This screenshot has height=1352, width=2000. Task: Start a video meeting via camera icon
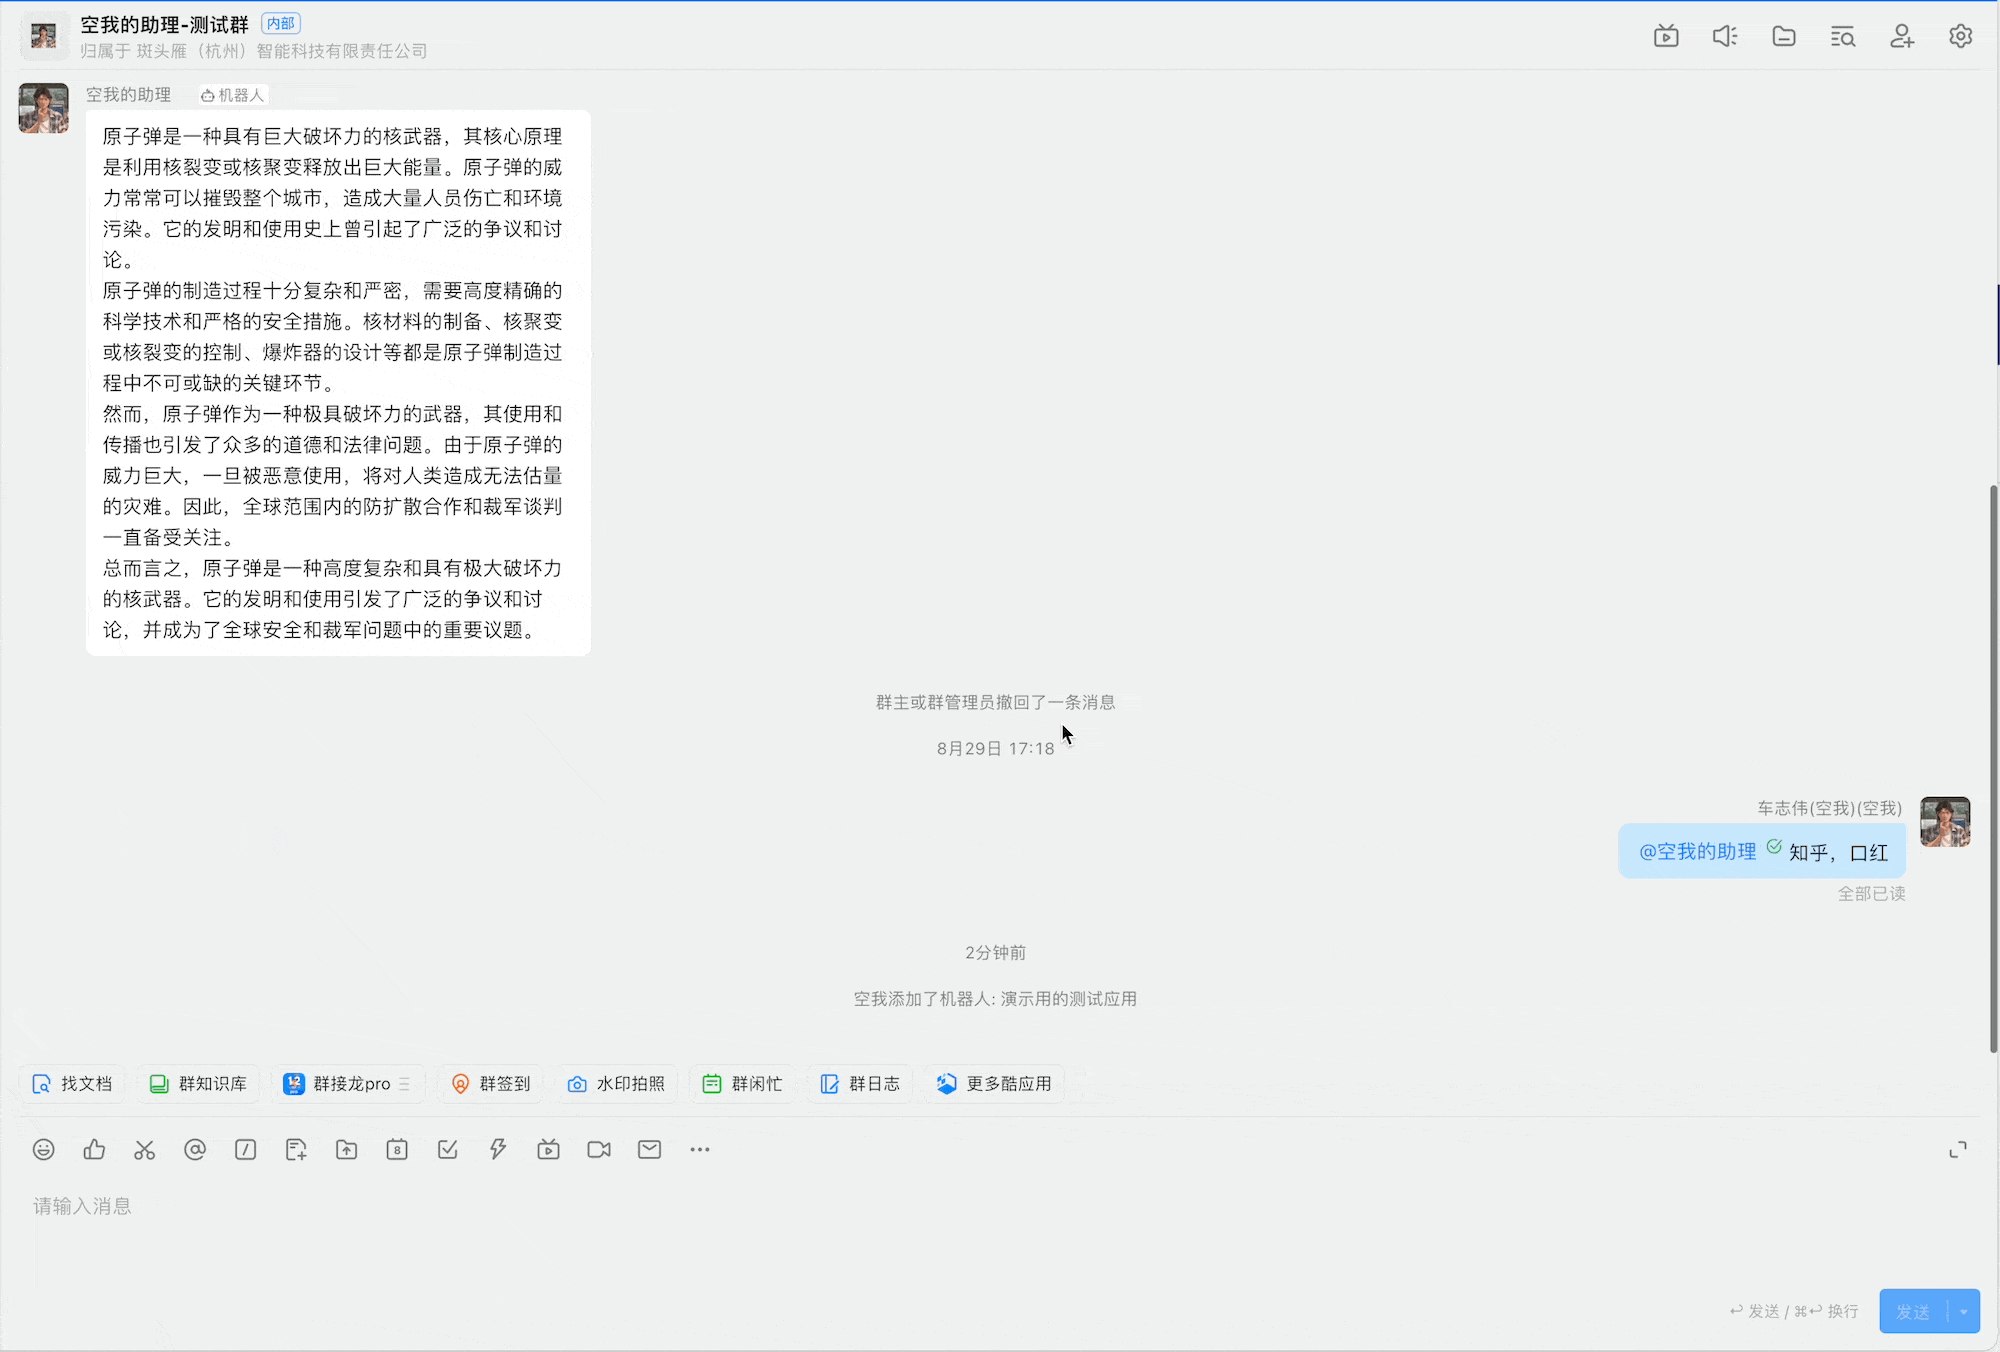(599, 1150)
